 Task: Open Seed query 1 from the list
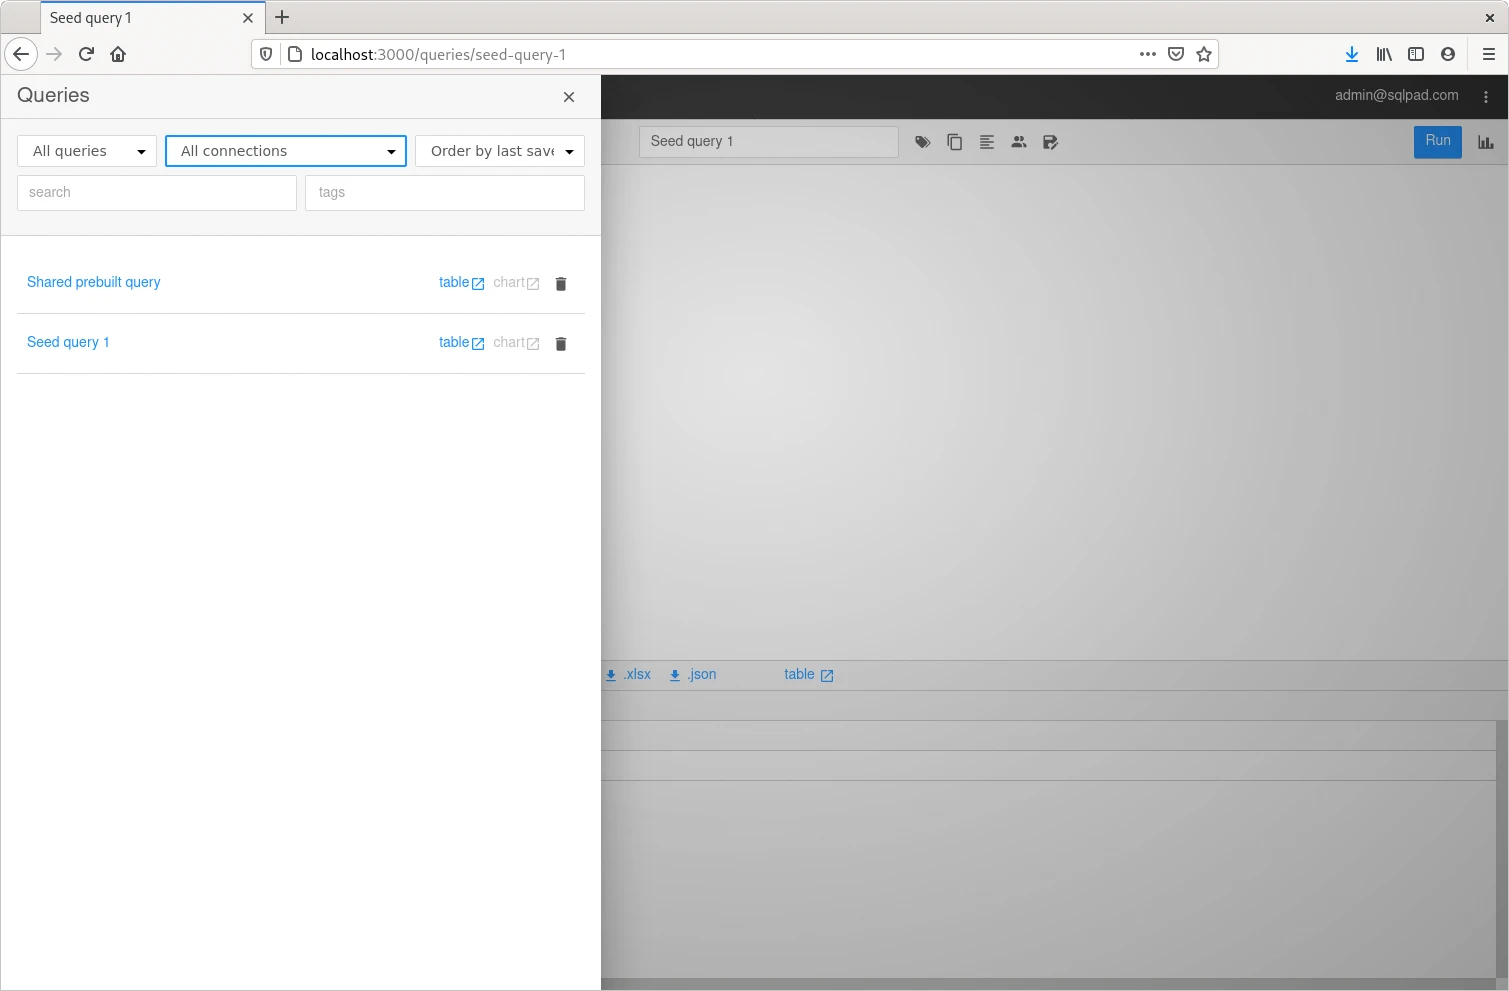pos(68,342)
